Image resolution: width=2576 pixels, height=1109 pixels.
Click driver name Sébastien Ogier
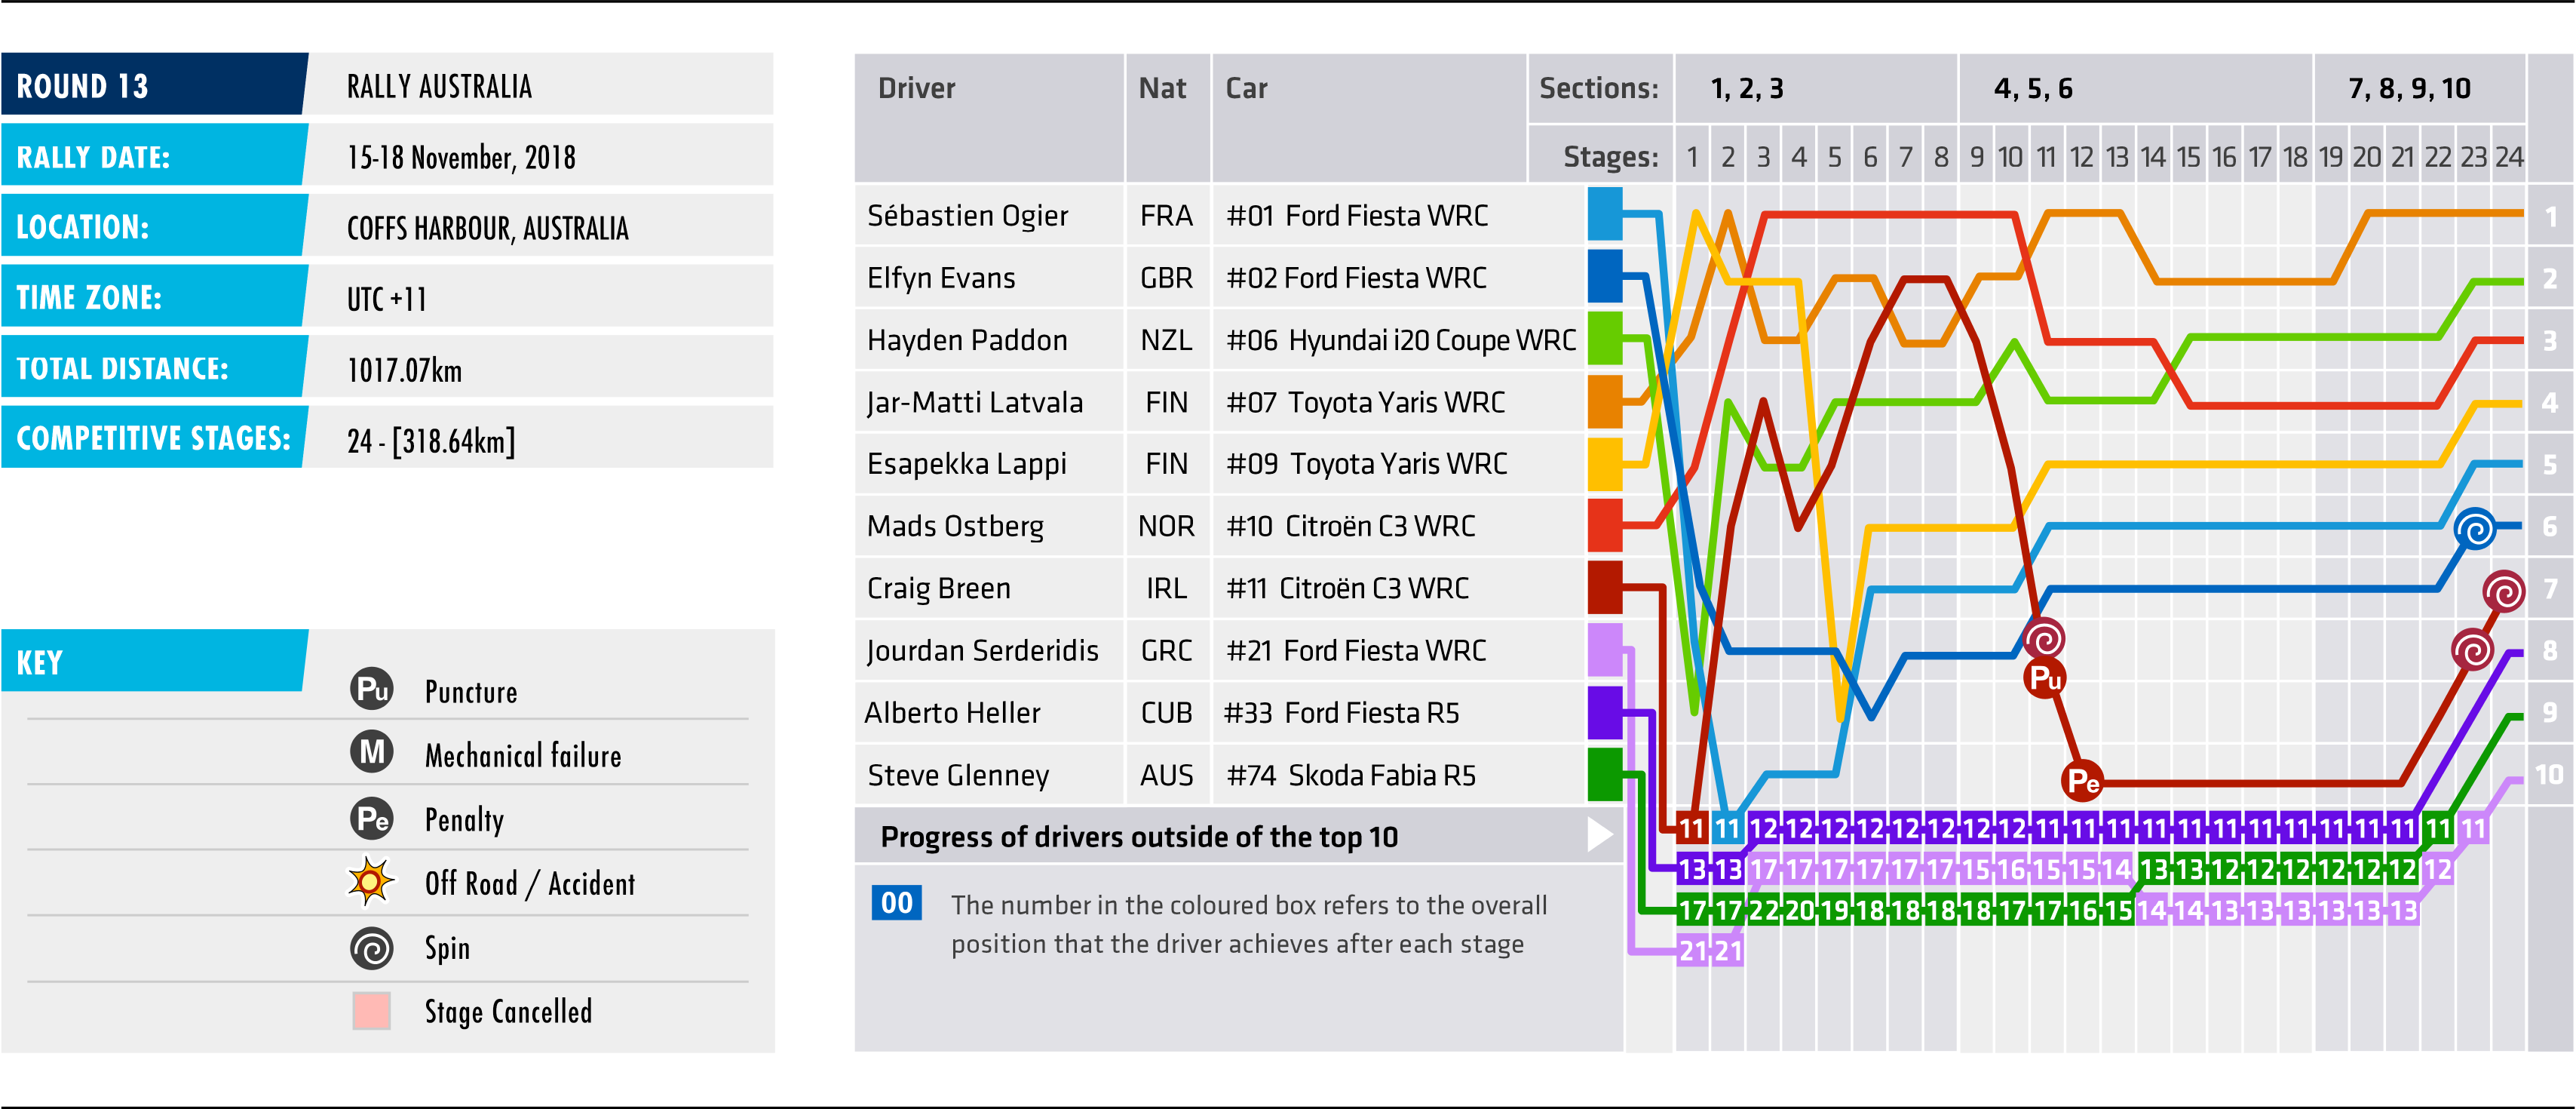[x=967, y=216]
